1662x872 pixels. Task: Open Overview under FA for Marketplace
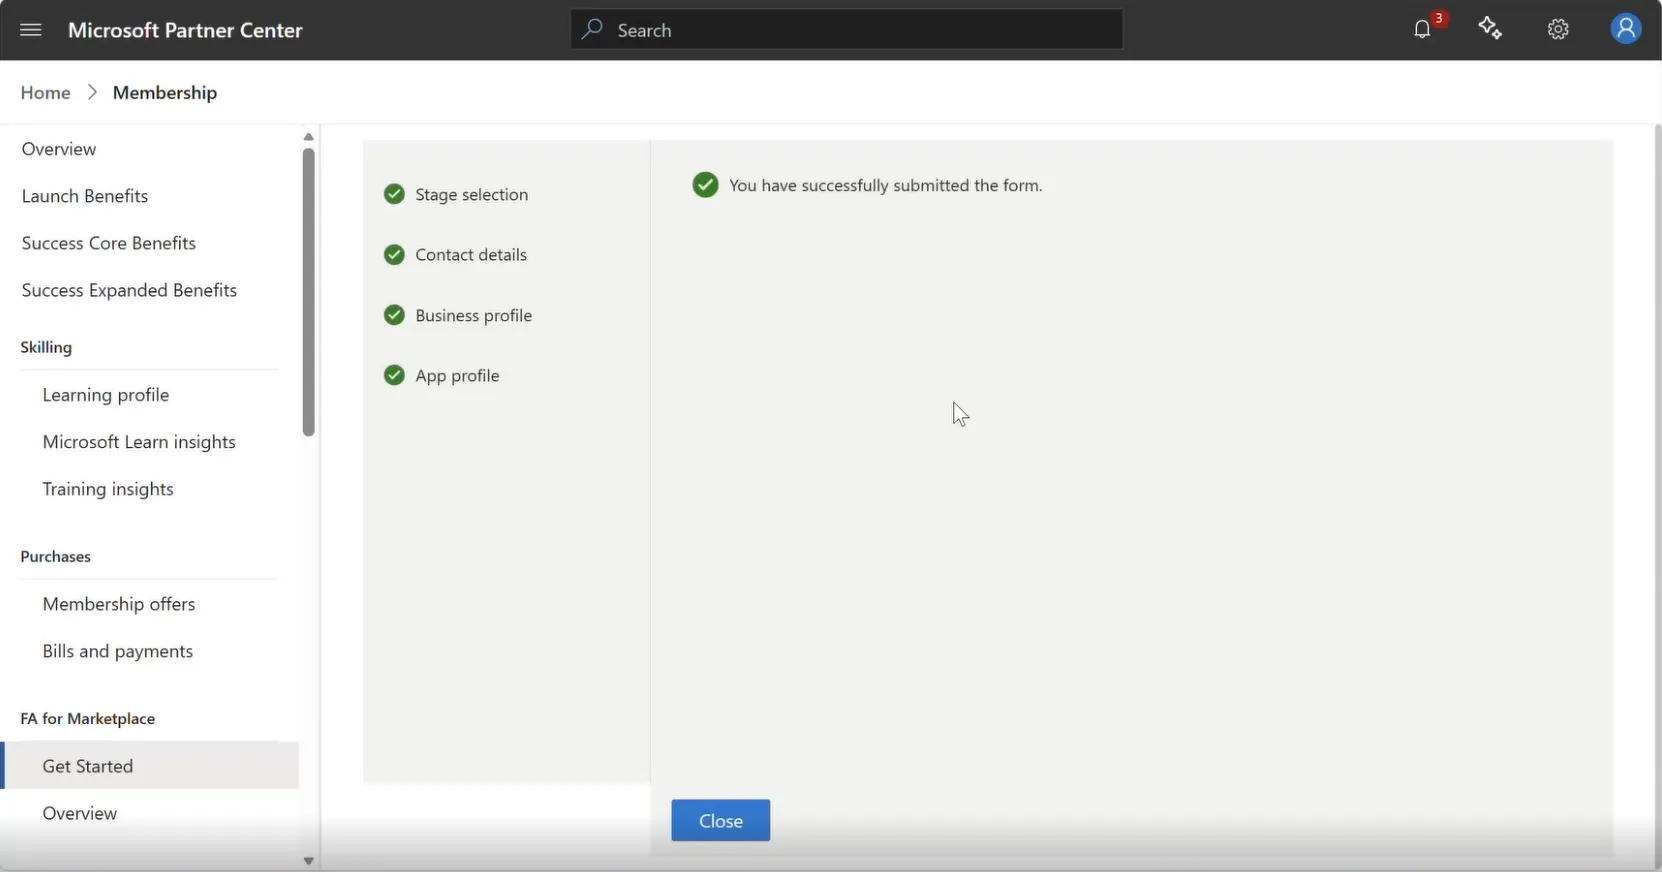[x=80, y=813]
